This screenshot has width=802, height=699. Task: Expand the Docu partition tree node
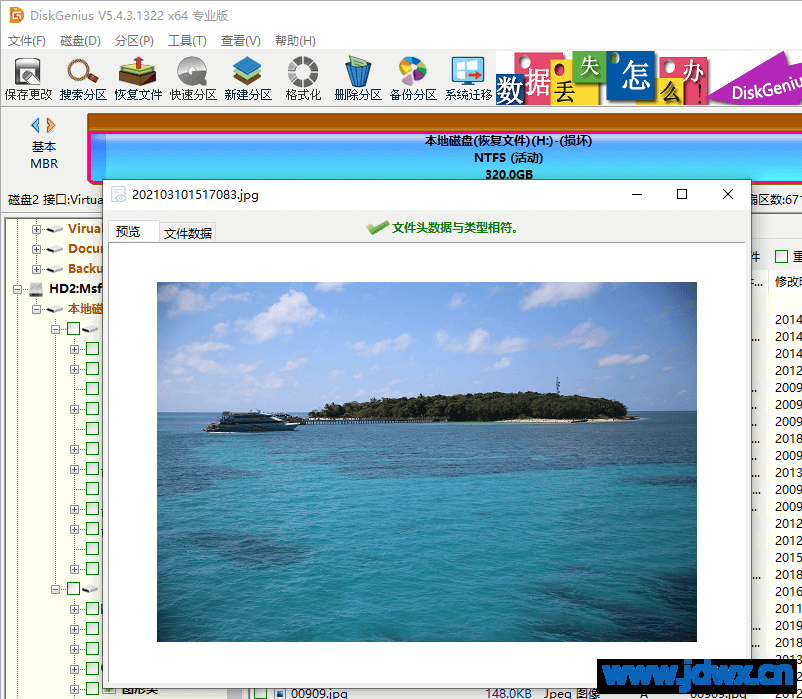pos(36,249)
